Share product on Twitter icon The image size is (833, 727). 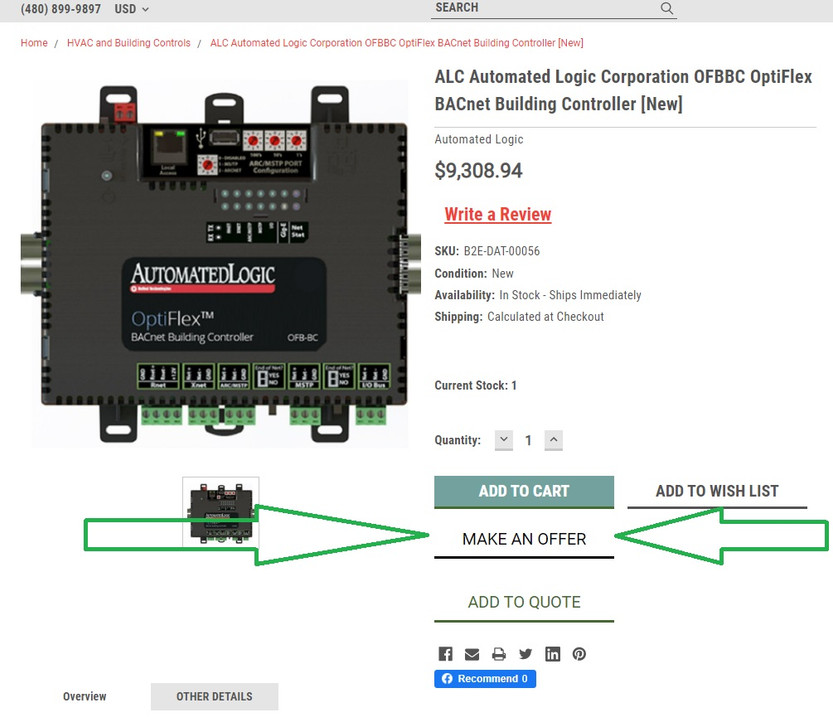point(526,654)
